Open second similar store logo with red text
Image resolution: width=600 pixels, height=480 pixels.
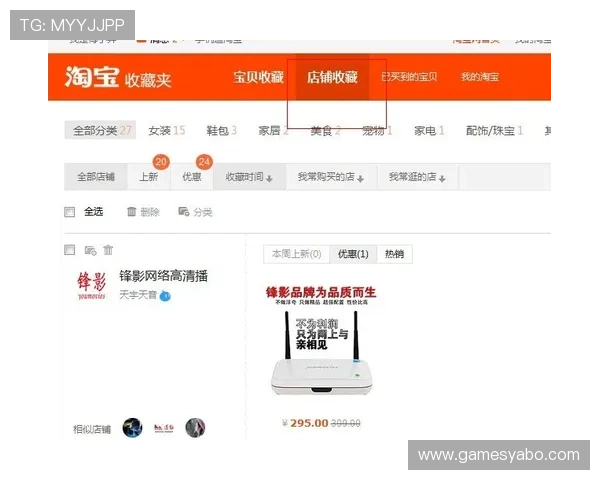tap(164, 428)
